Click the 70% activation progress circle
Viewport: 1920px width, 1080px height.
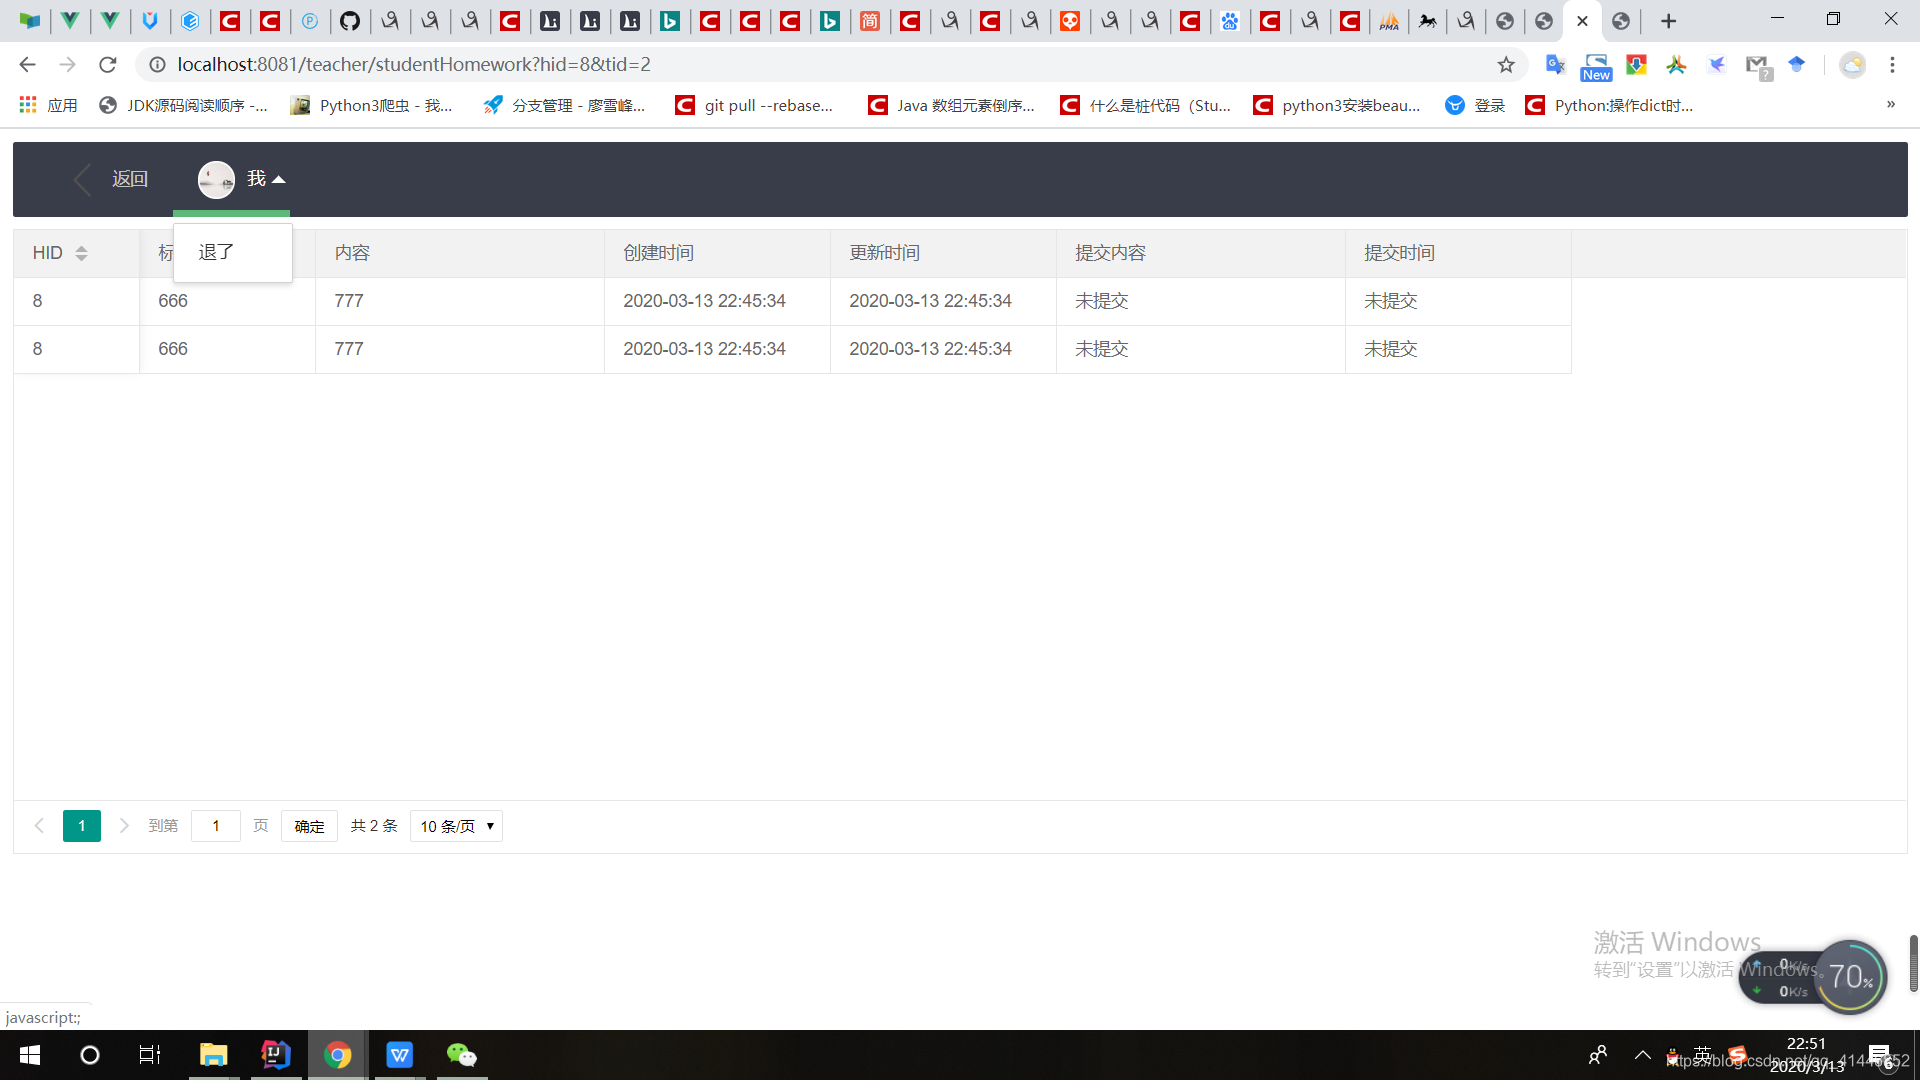point(1852,977)
